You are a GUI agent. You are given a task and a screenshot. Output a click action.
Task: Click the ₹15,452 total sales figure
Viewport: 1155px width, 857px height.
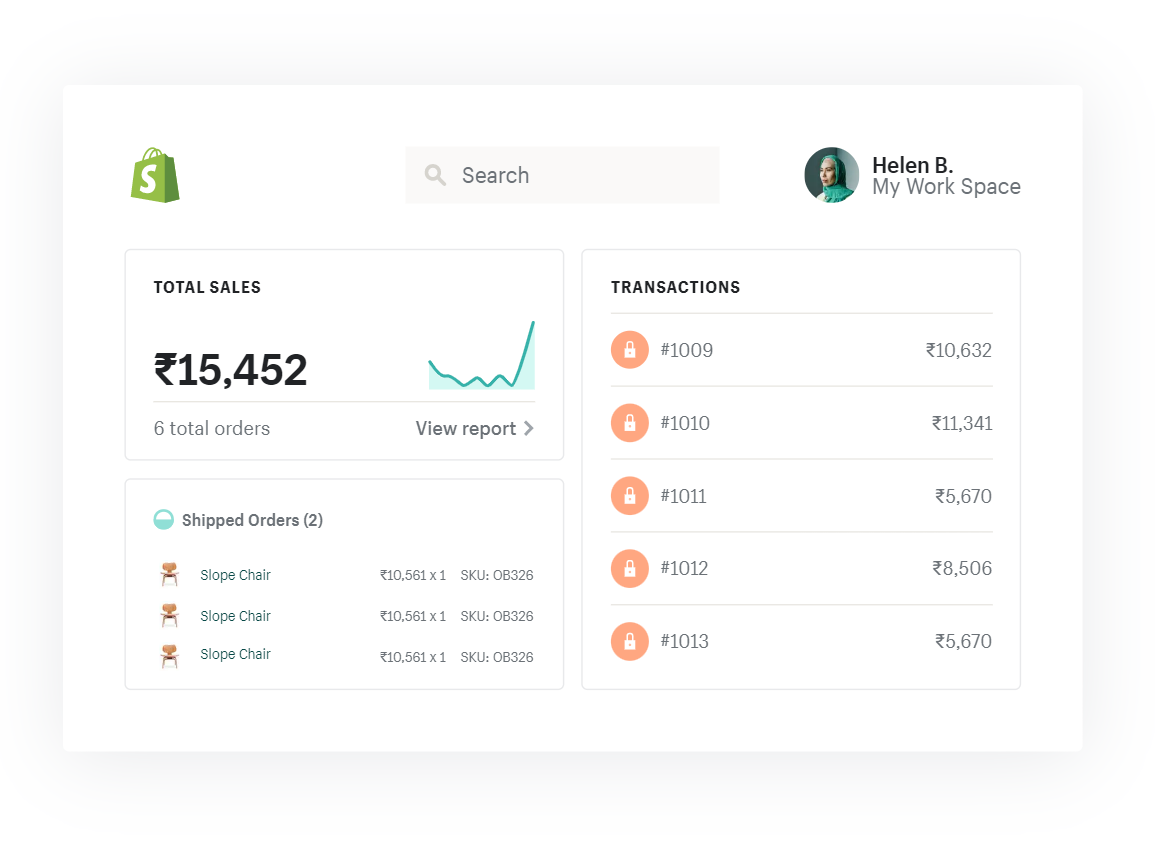pyautogui.click(x=231, y=370)
